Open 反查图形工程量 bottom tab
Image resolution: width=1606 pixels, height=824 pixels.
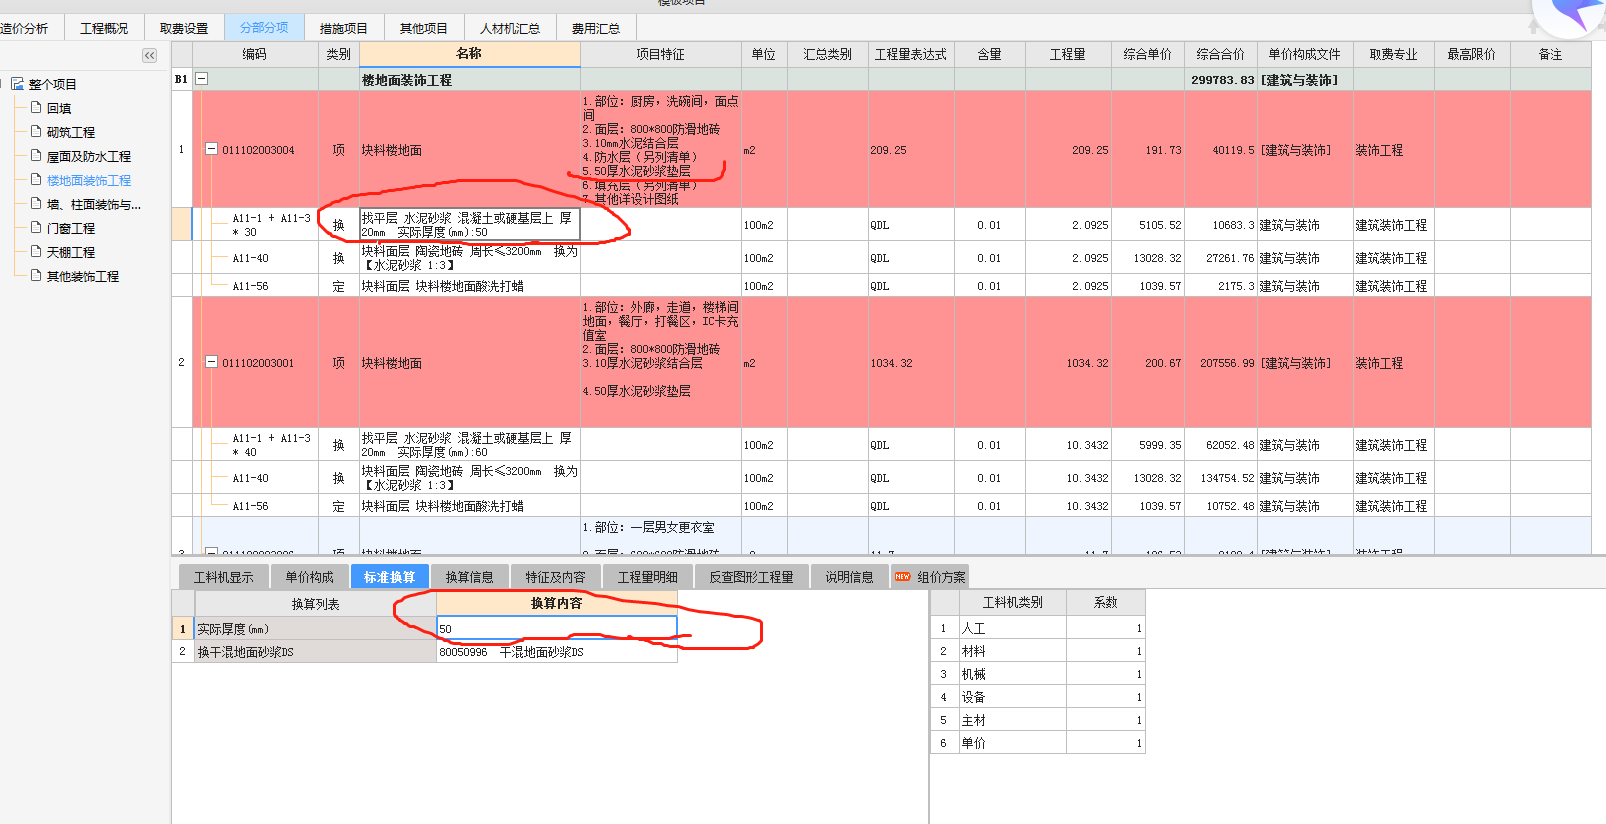(x=751, y=577)
